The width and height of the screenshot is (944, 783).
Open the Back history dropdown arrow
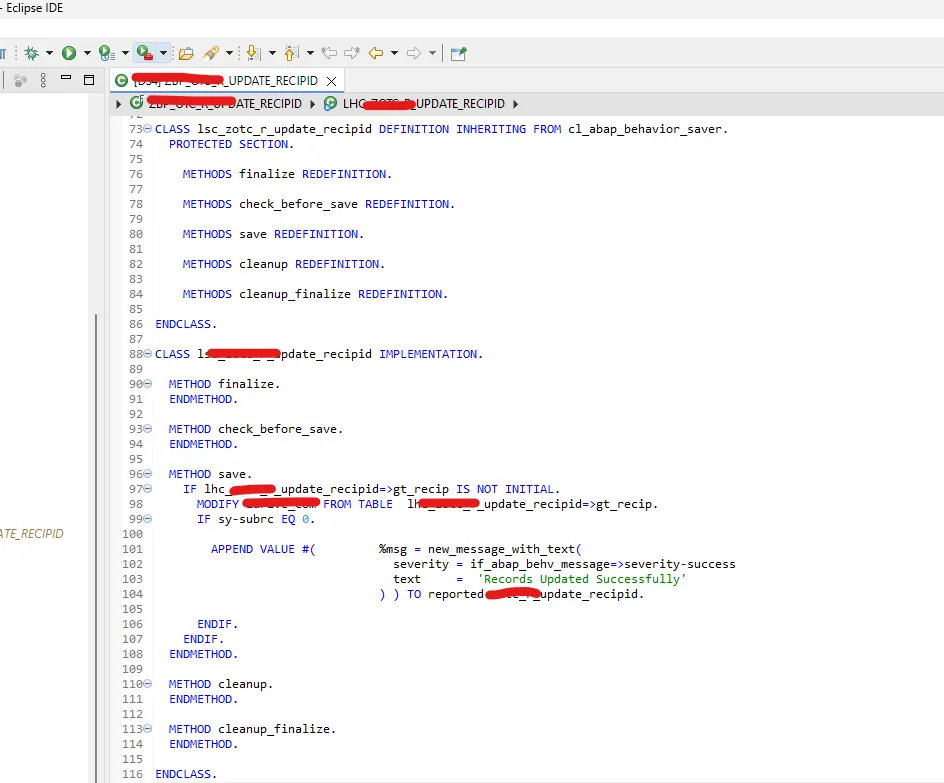(x=394, y=53)
